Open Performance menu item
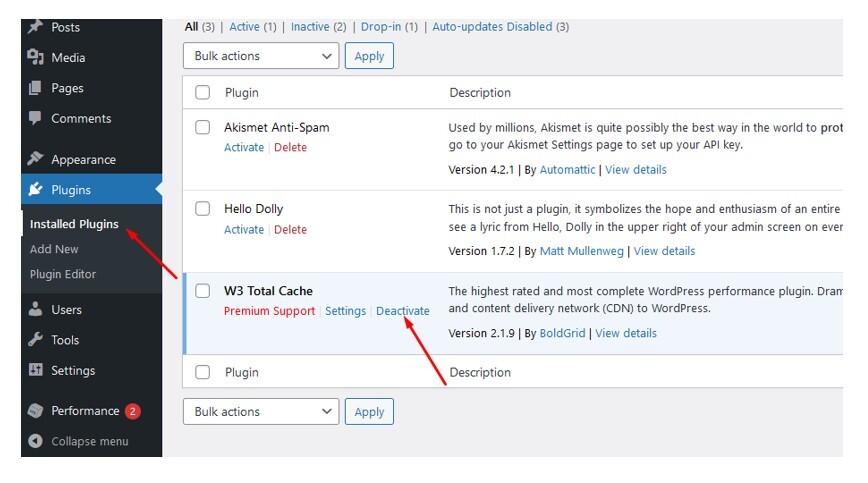 tap(85, 411)
